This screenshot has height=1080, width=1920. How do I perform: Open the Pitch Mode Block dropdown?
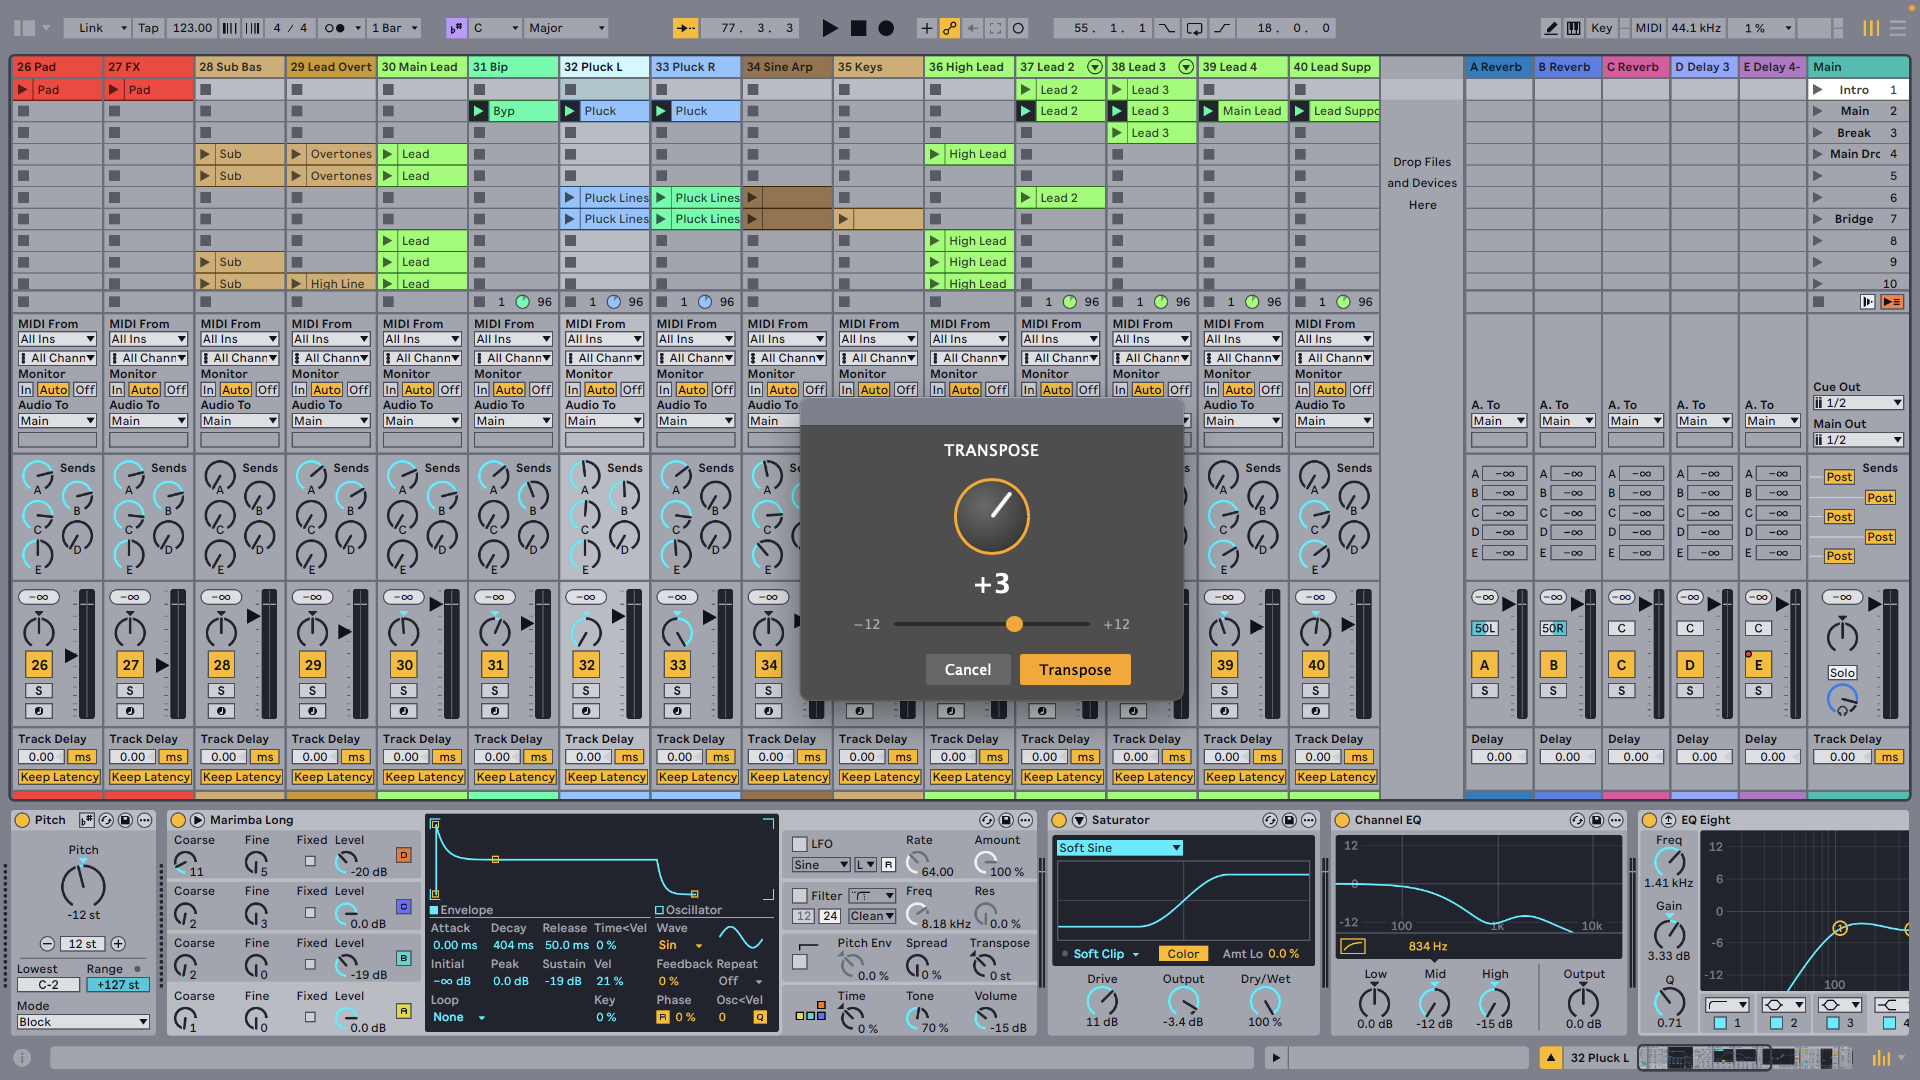83,1022
